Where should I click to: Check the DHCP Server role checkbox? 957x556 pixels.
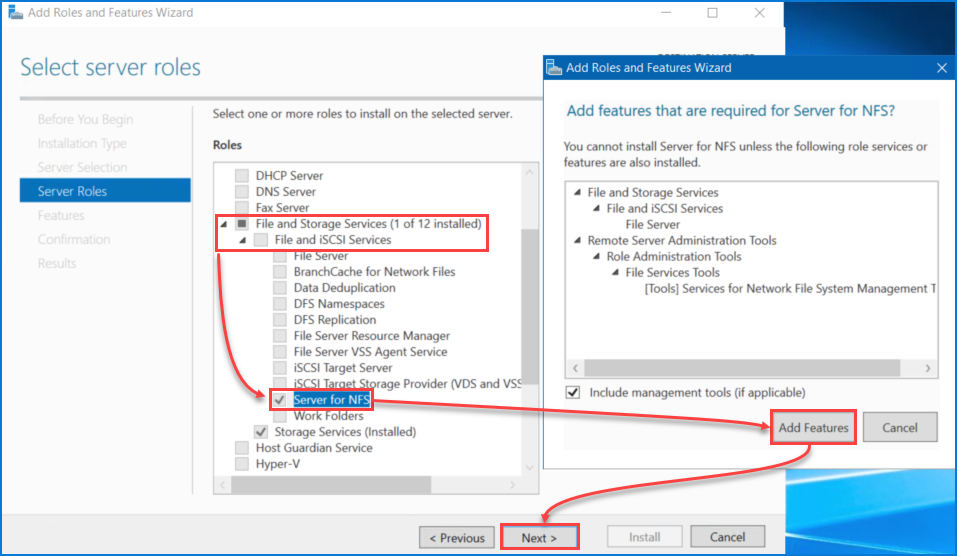pyautogui.click(x=242, y=176)
